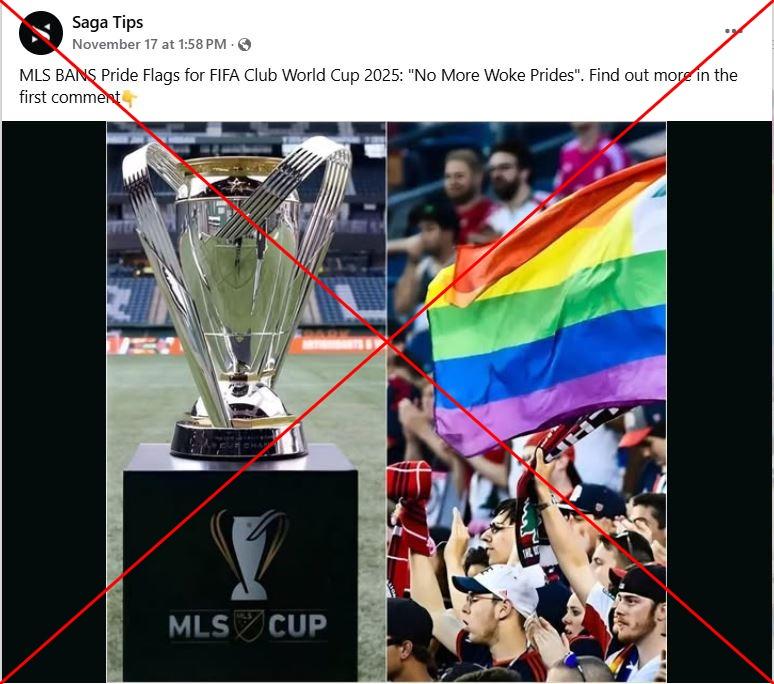Open the three-dots post options menu
Screen dimensions: 774x684
733,31
